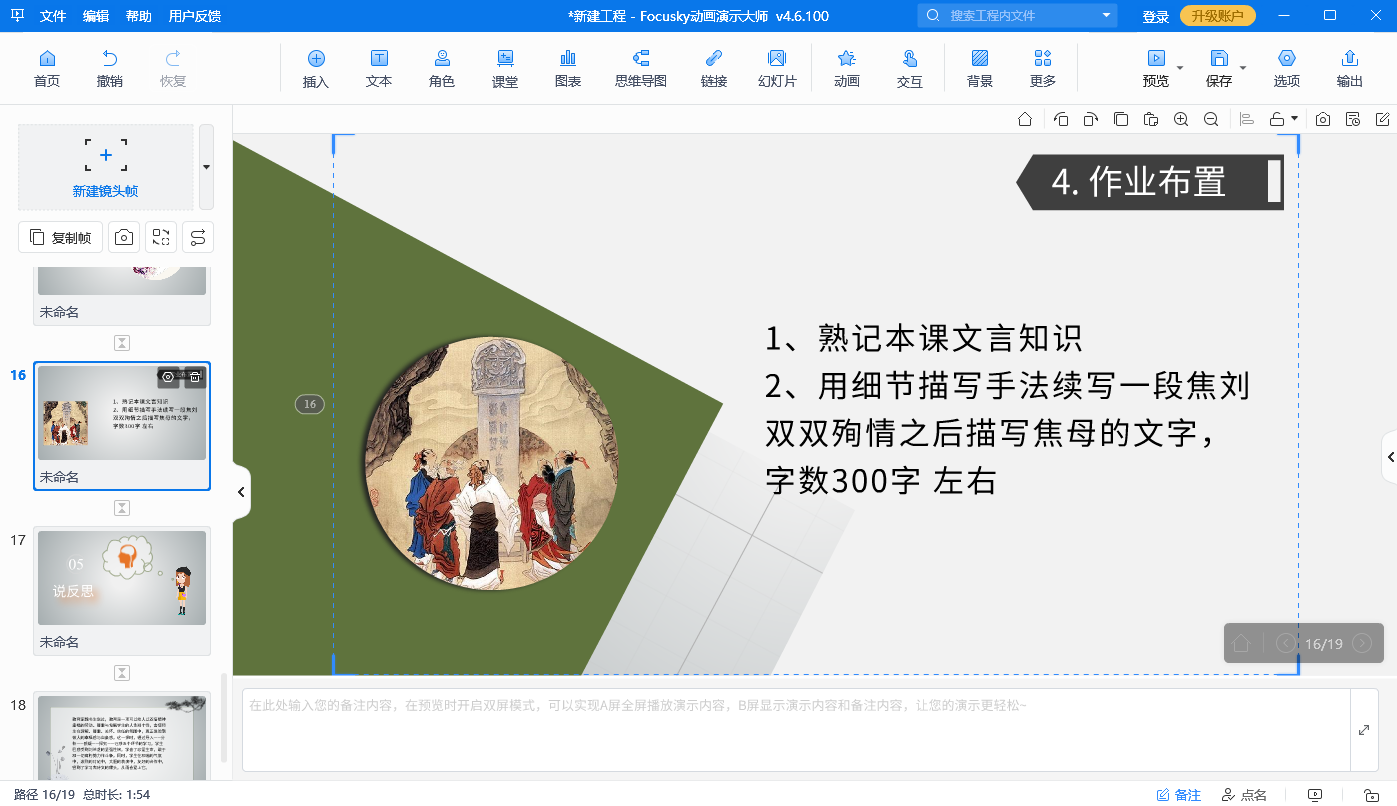Click the 升级账户 upgrade button
The width and height of the screenshot is (1397, 806).
coord(1218,16)
